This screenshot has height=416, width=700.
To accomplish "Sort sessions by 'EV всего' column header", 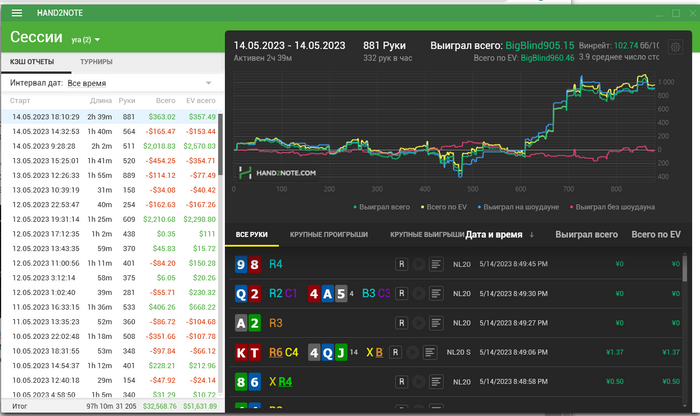I will 201,101.
